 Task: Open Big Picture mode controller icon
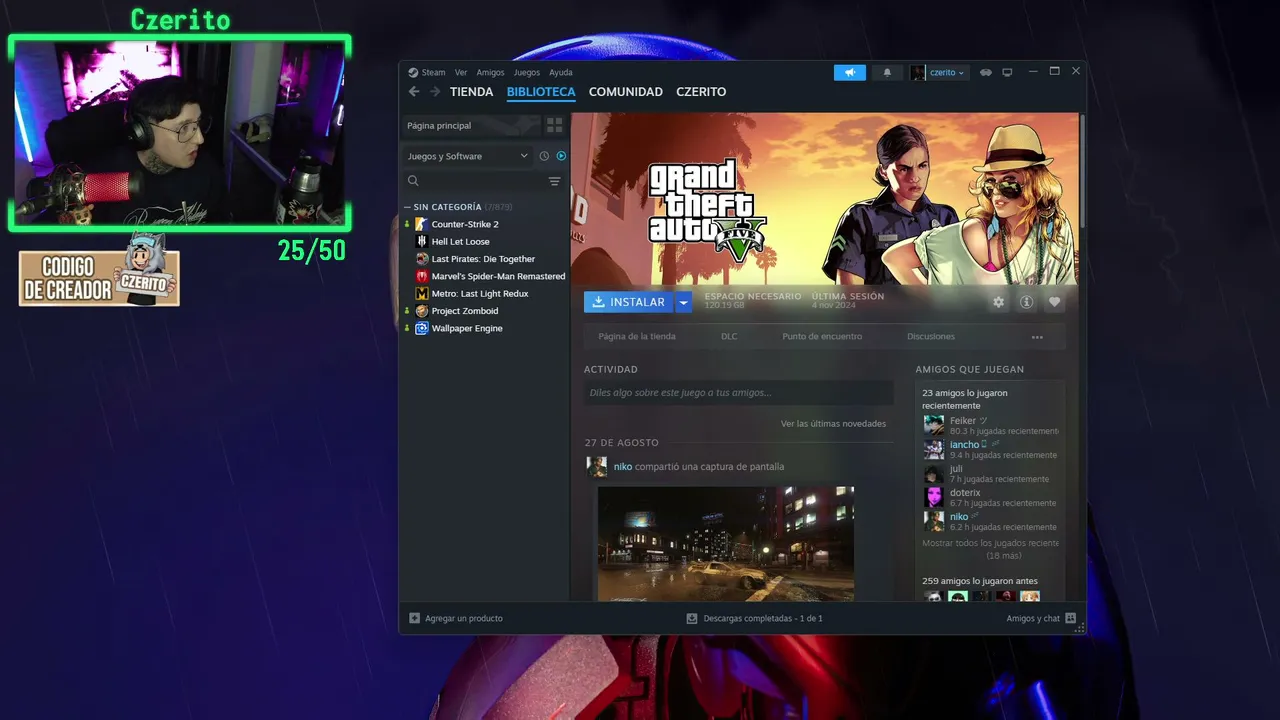986,72
